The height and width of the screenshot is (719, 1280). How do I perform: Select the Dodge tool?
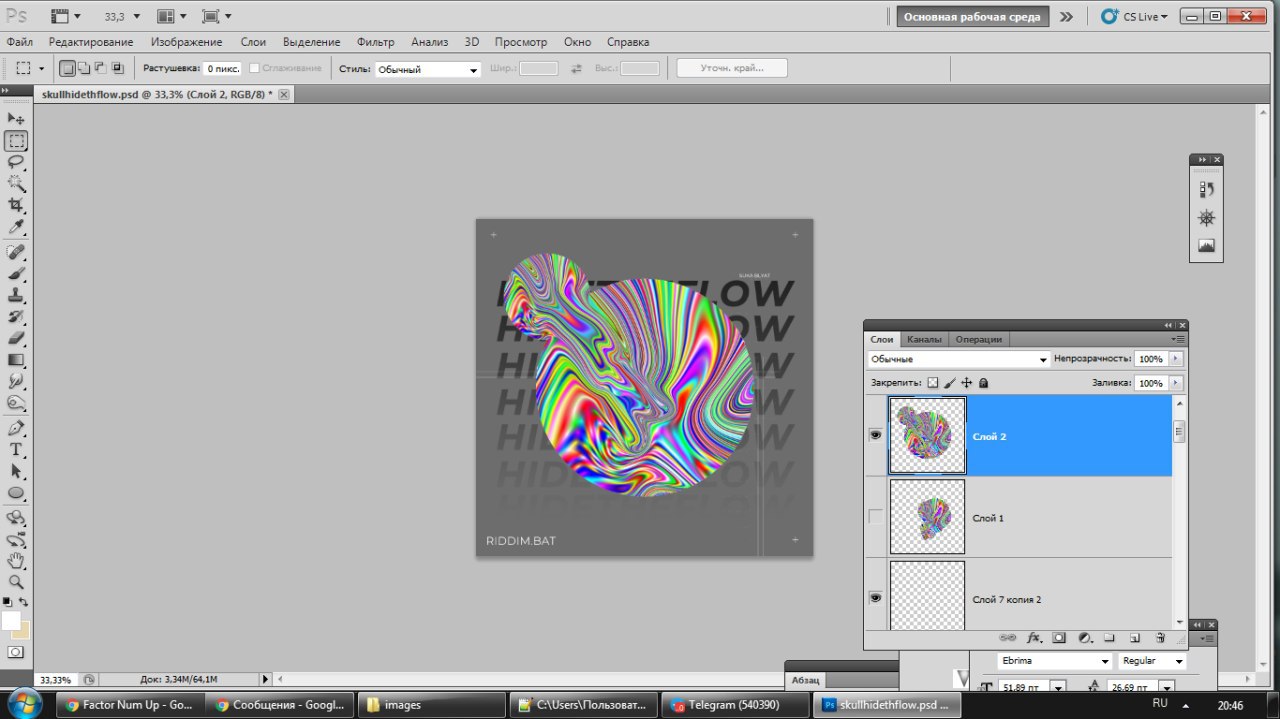16,403
